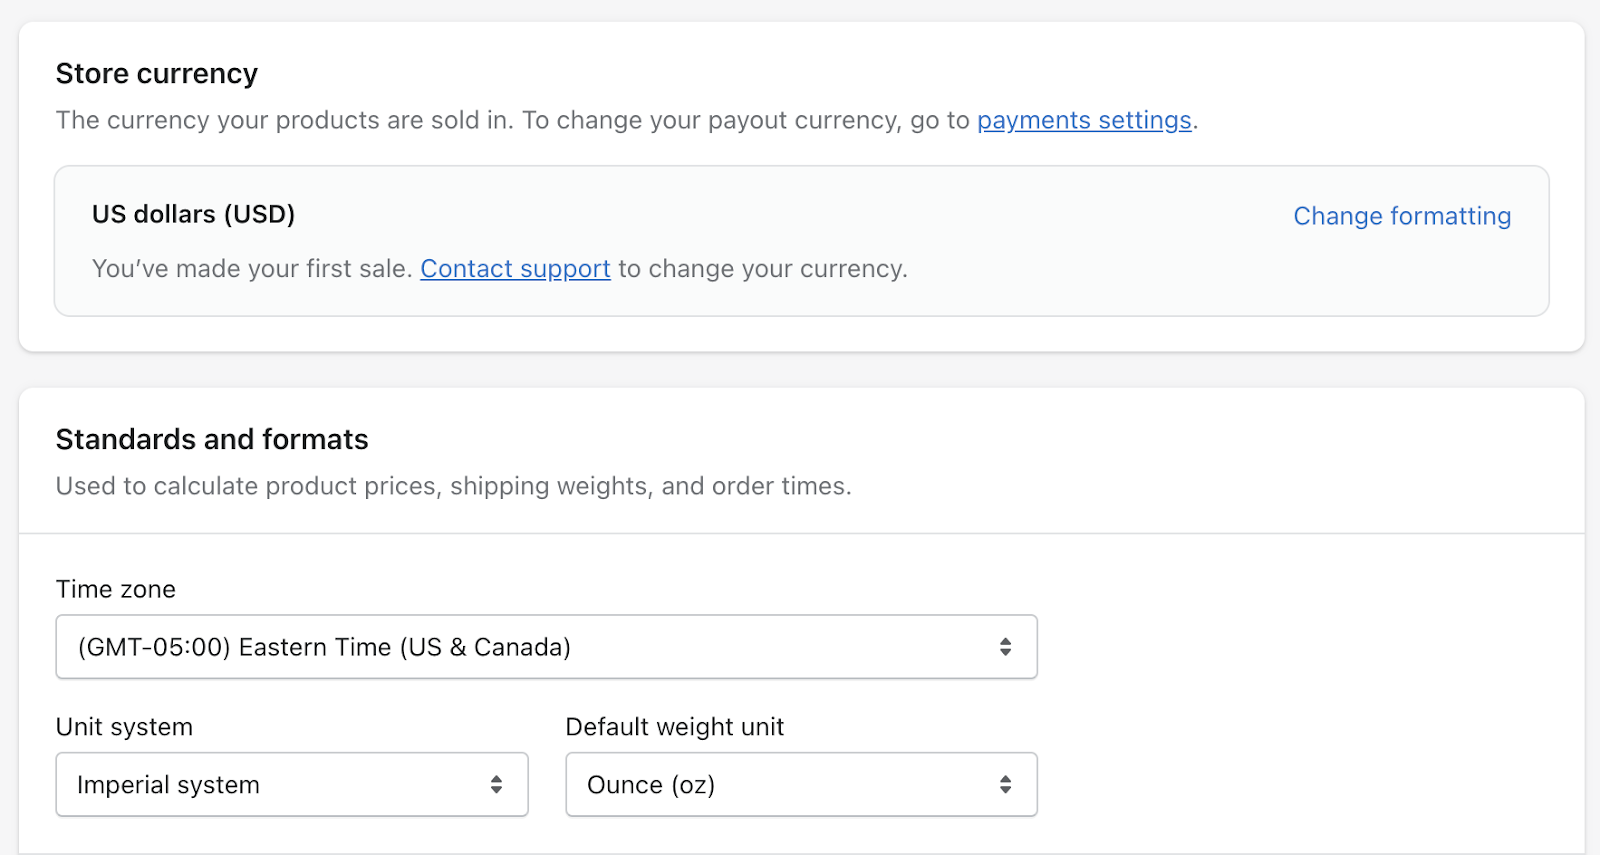The height and width of the screenshot is (855, 1600).
Task: Select the US dollars (USD) title
Action: pos(193,215)
